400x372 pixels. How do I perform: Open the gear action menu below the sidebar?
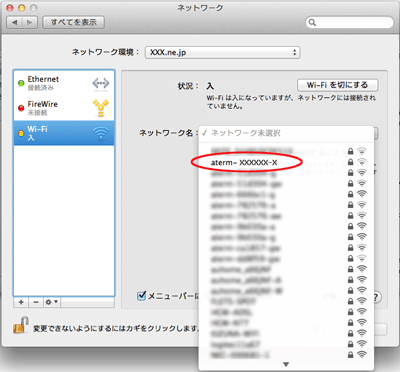click(x=52, y=302)
